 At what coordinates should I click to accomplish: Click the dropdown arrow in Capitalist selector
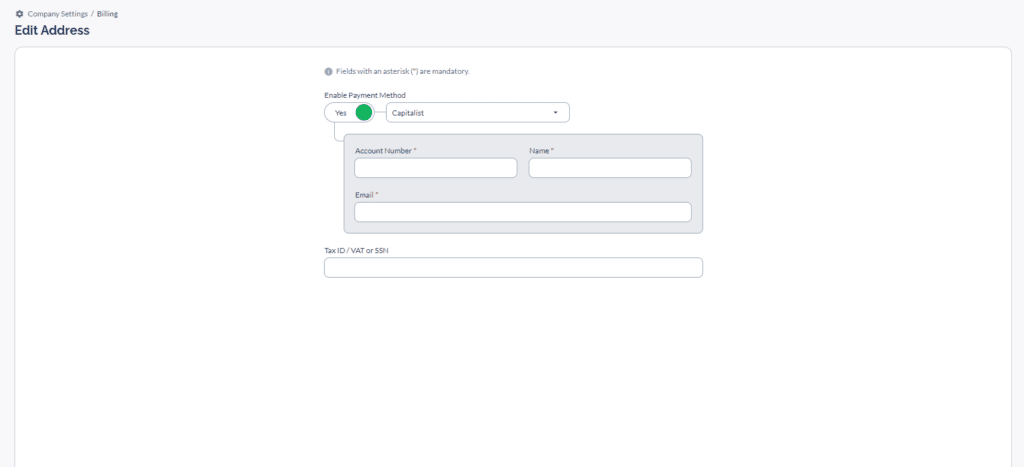(x=555, y=113)
